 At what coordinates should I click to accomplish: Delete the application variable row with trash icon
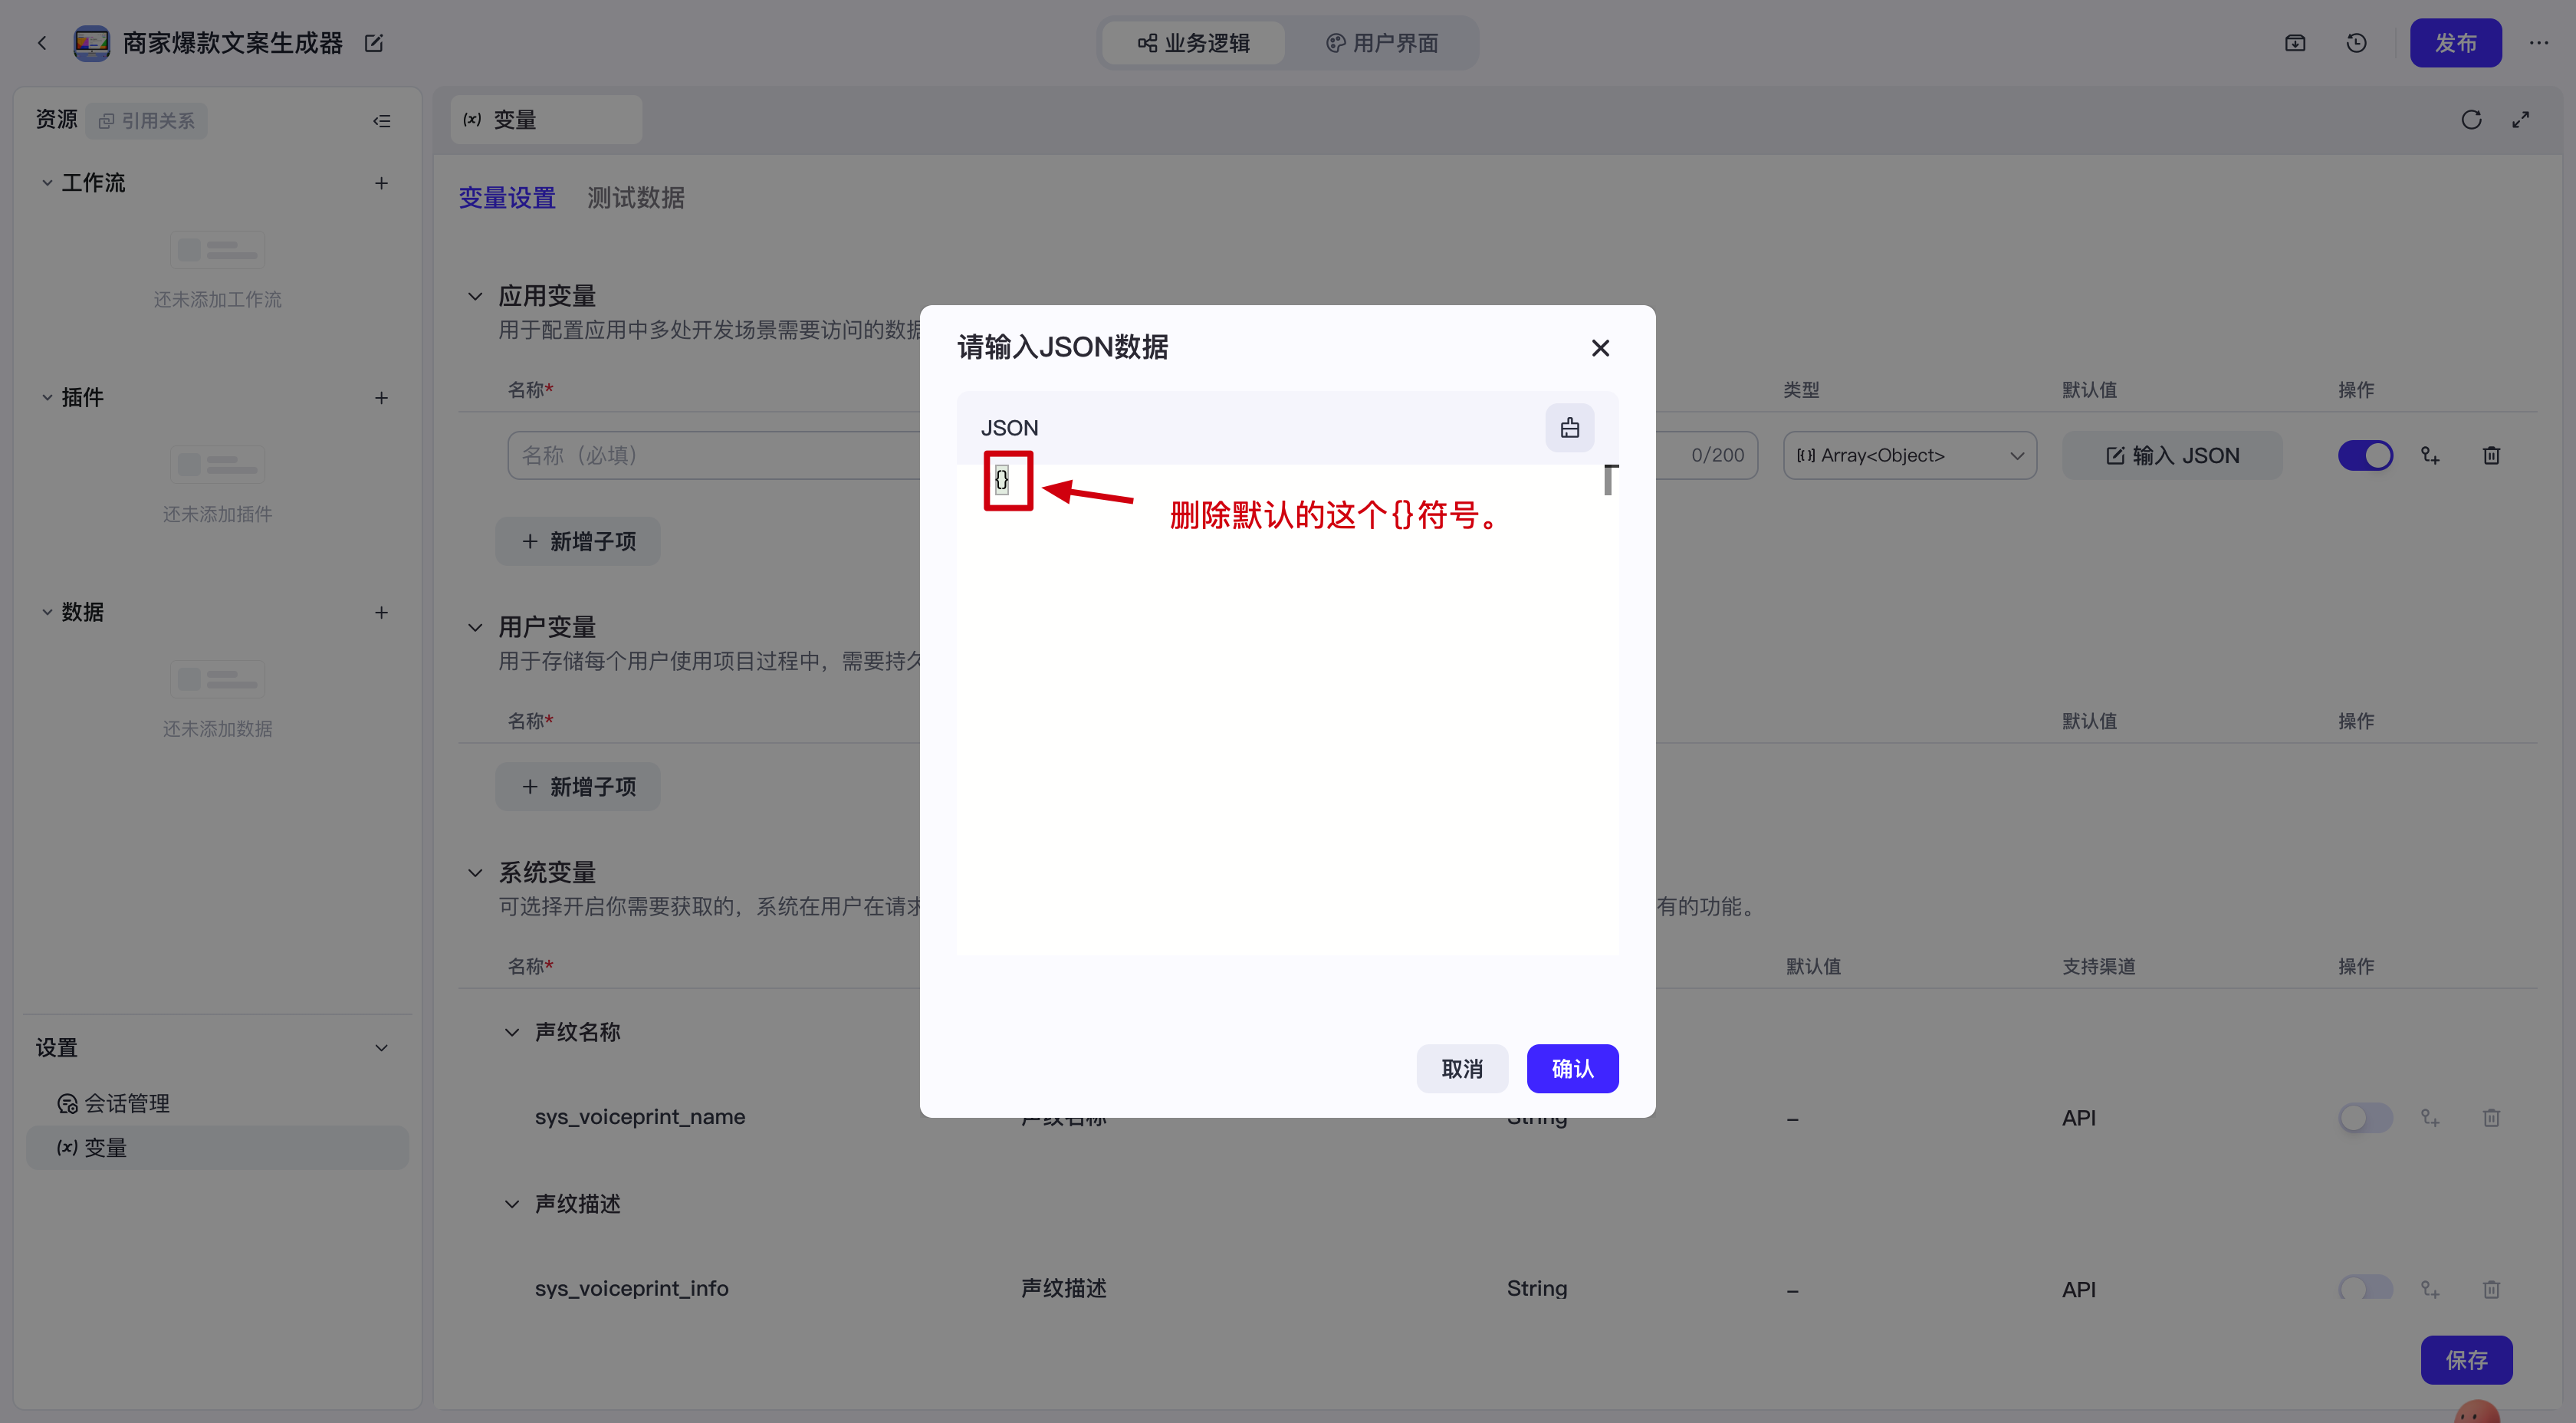(x=2491, y=456)
